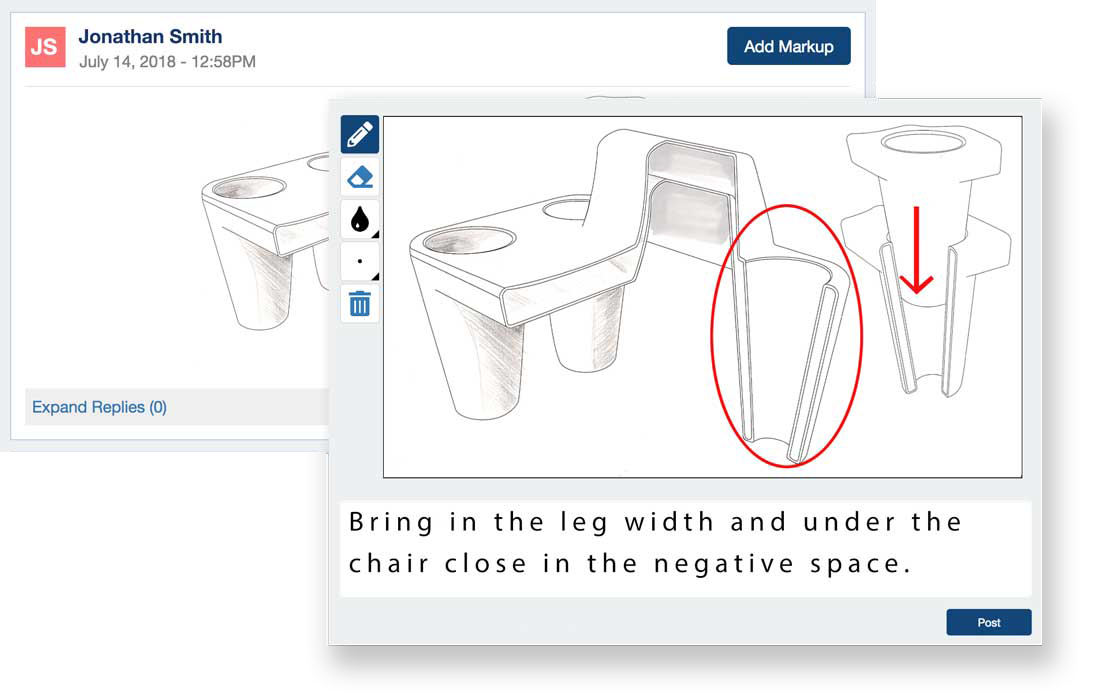Click the markup drawing canvas

702,297
